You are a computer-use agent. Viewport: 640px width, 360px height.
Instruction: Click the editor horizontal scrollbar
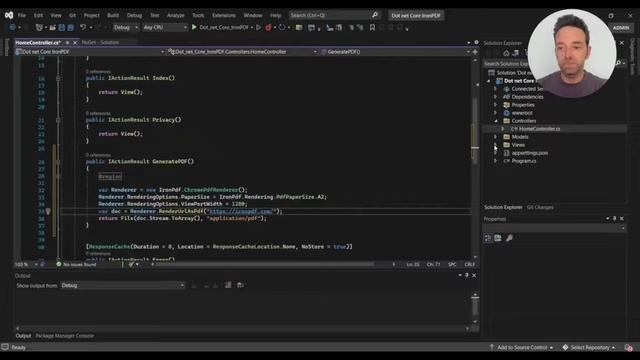tap(265, 264)
